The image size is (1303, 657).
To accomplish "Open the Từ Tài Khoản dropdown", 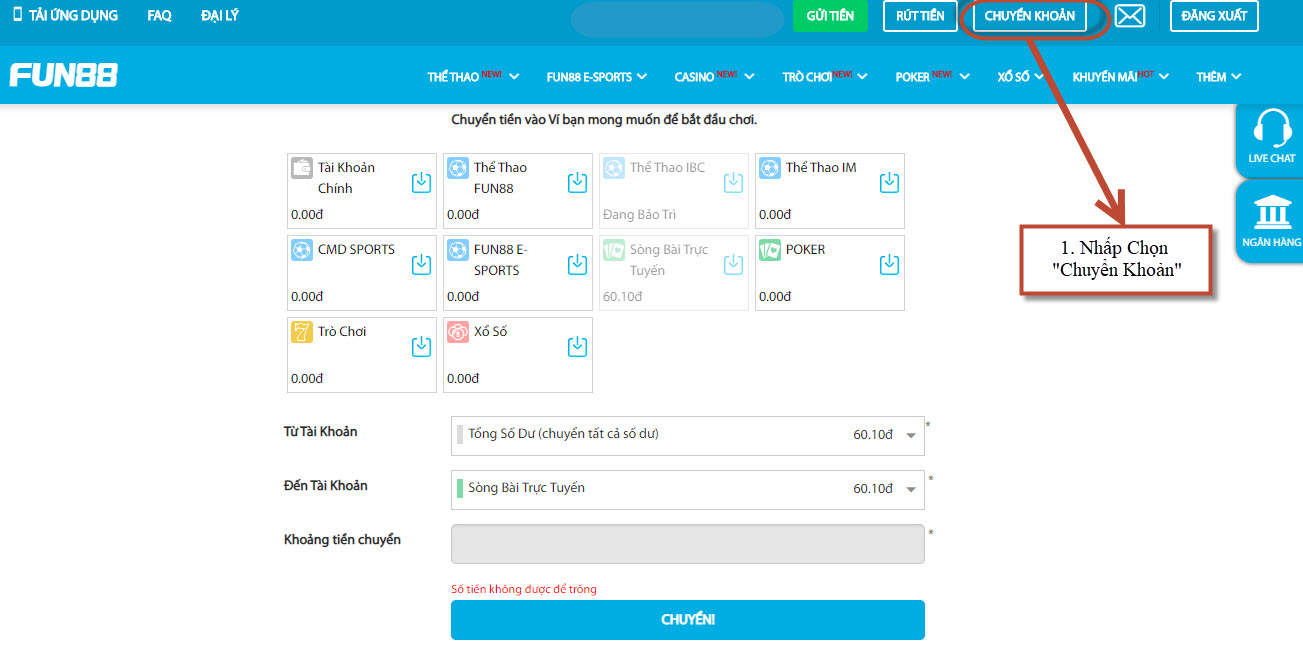I will (x=688, y=435).
